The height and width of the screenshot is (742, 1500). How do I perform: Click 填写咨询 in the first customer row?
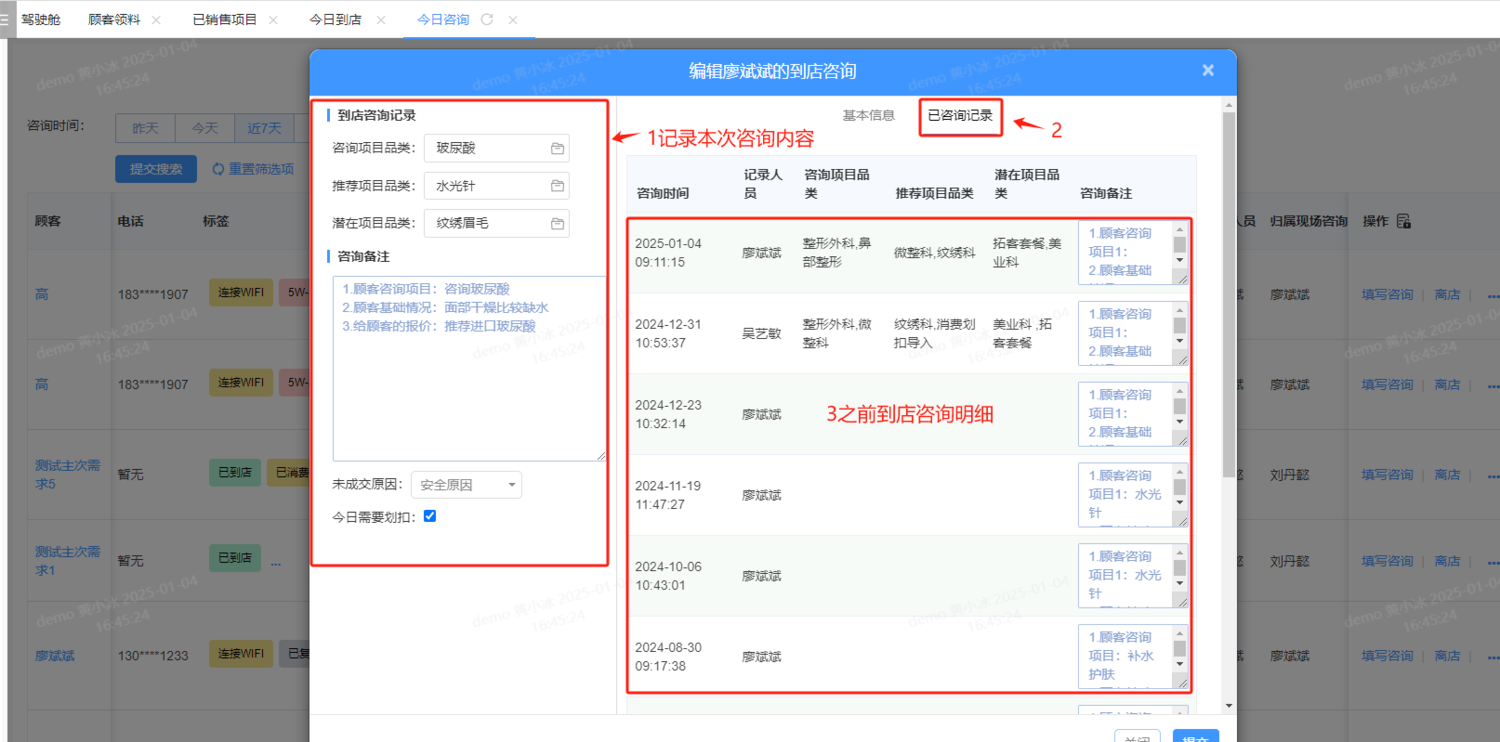pyautogui.click(x=1387, y=295)
